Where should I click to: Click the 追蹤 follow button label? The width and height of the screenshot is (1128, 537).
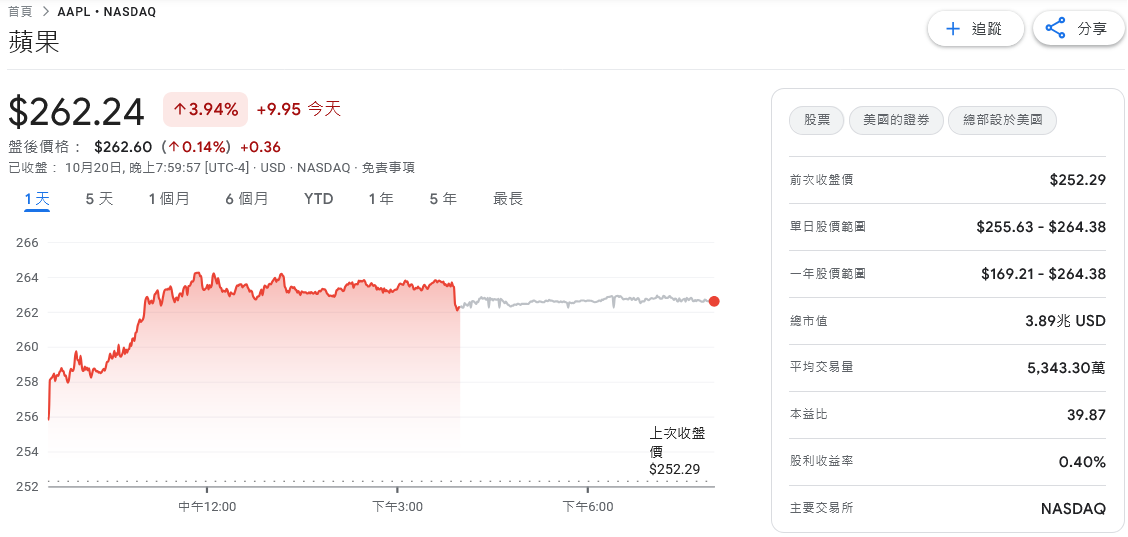987,29
